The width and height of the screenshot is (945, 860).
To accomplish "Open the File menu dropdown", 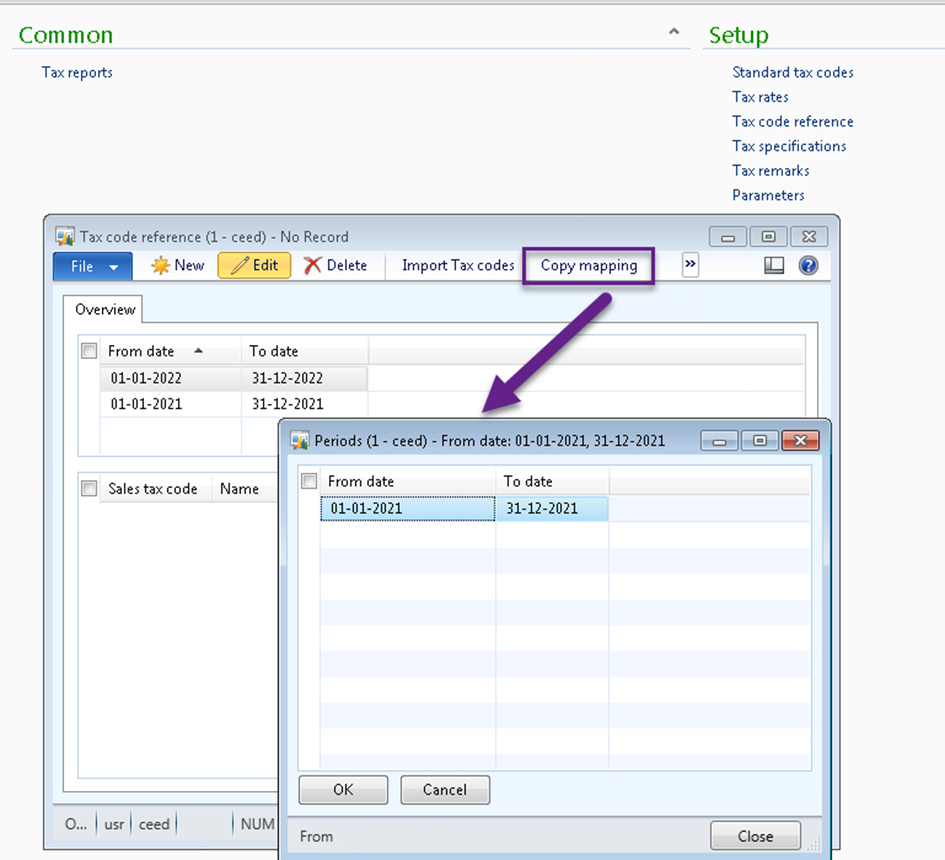I will coord(93,266).
